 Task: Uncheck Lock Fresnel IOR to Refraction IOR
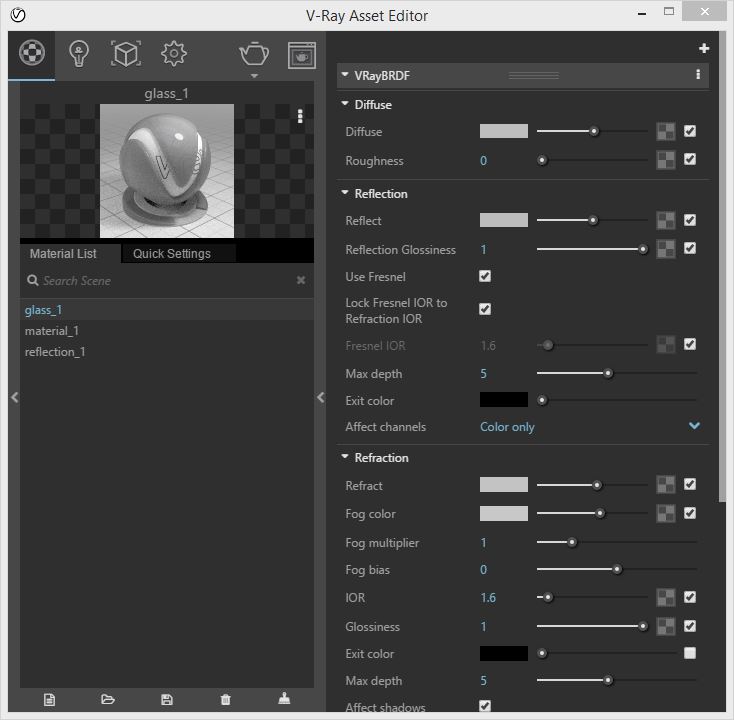pos(485,309)
